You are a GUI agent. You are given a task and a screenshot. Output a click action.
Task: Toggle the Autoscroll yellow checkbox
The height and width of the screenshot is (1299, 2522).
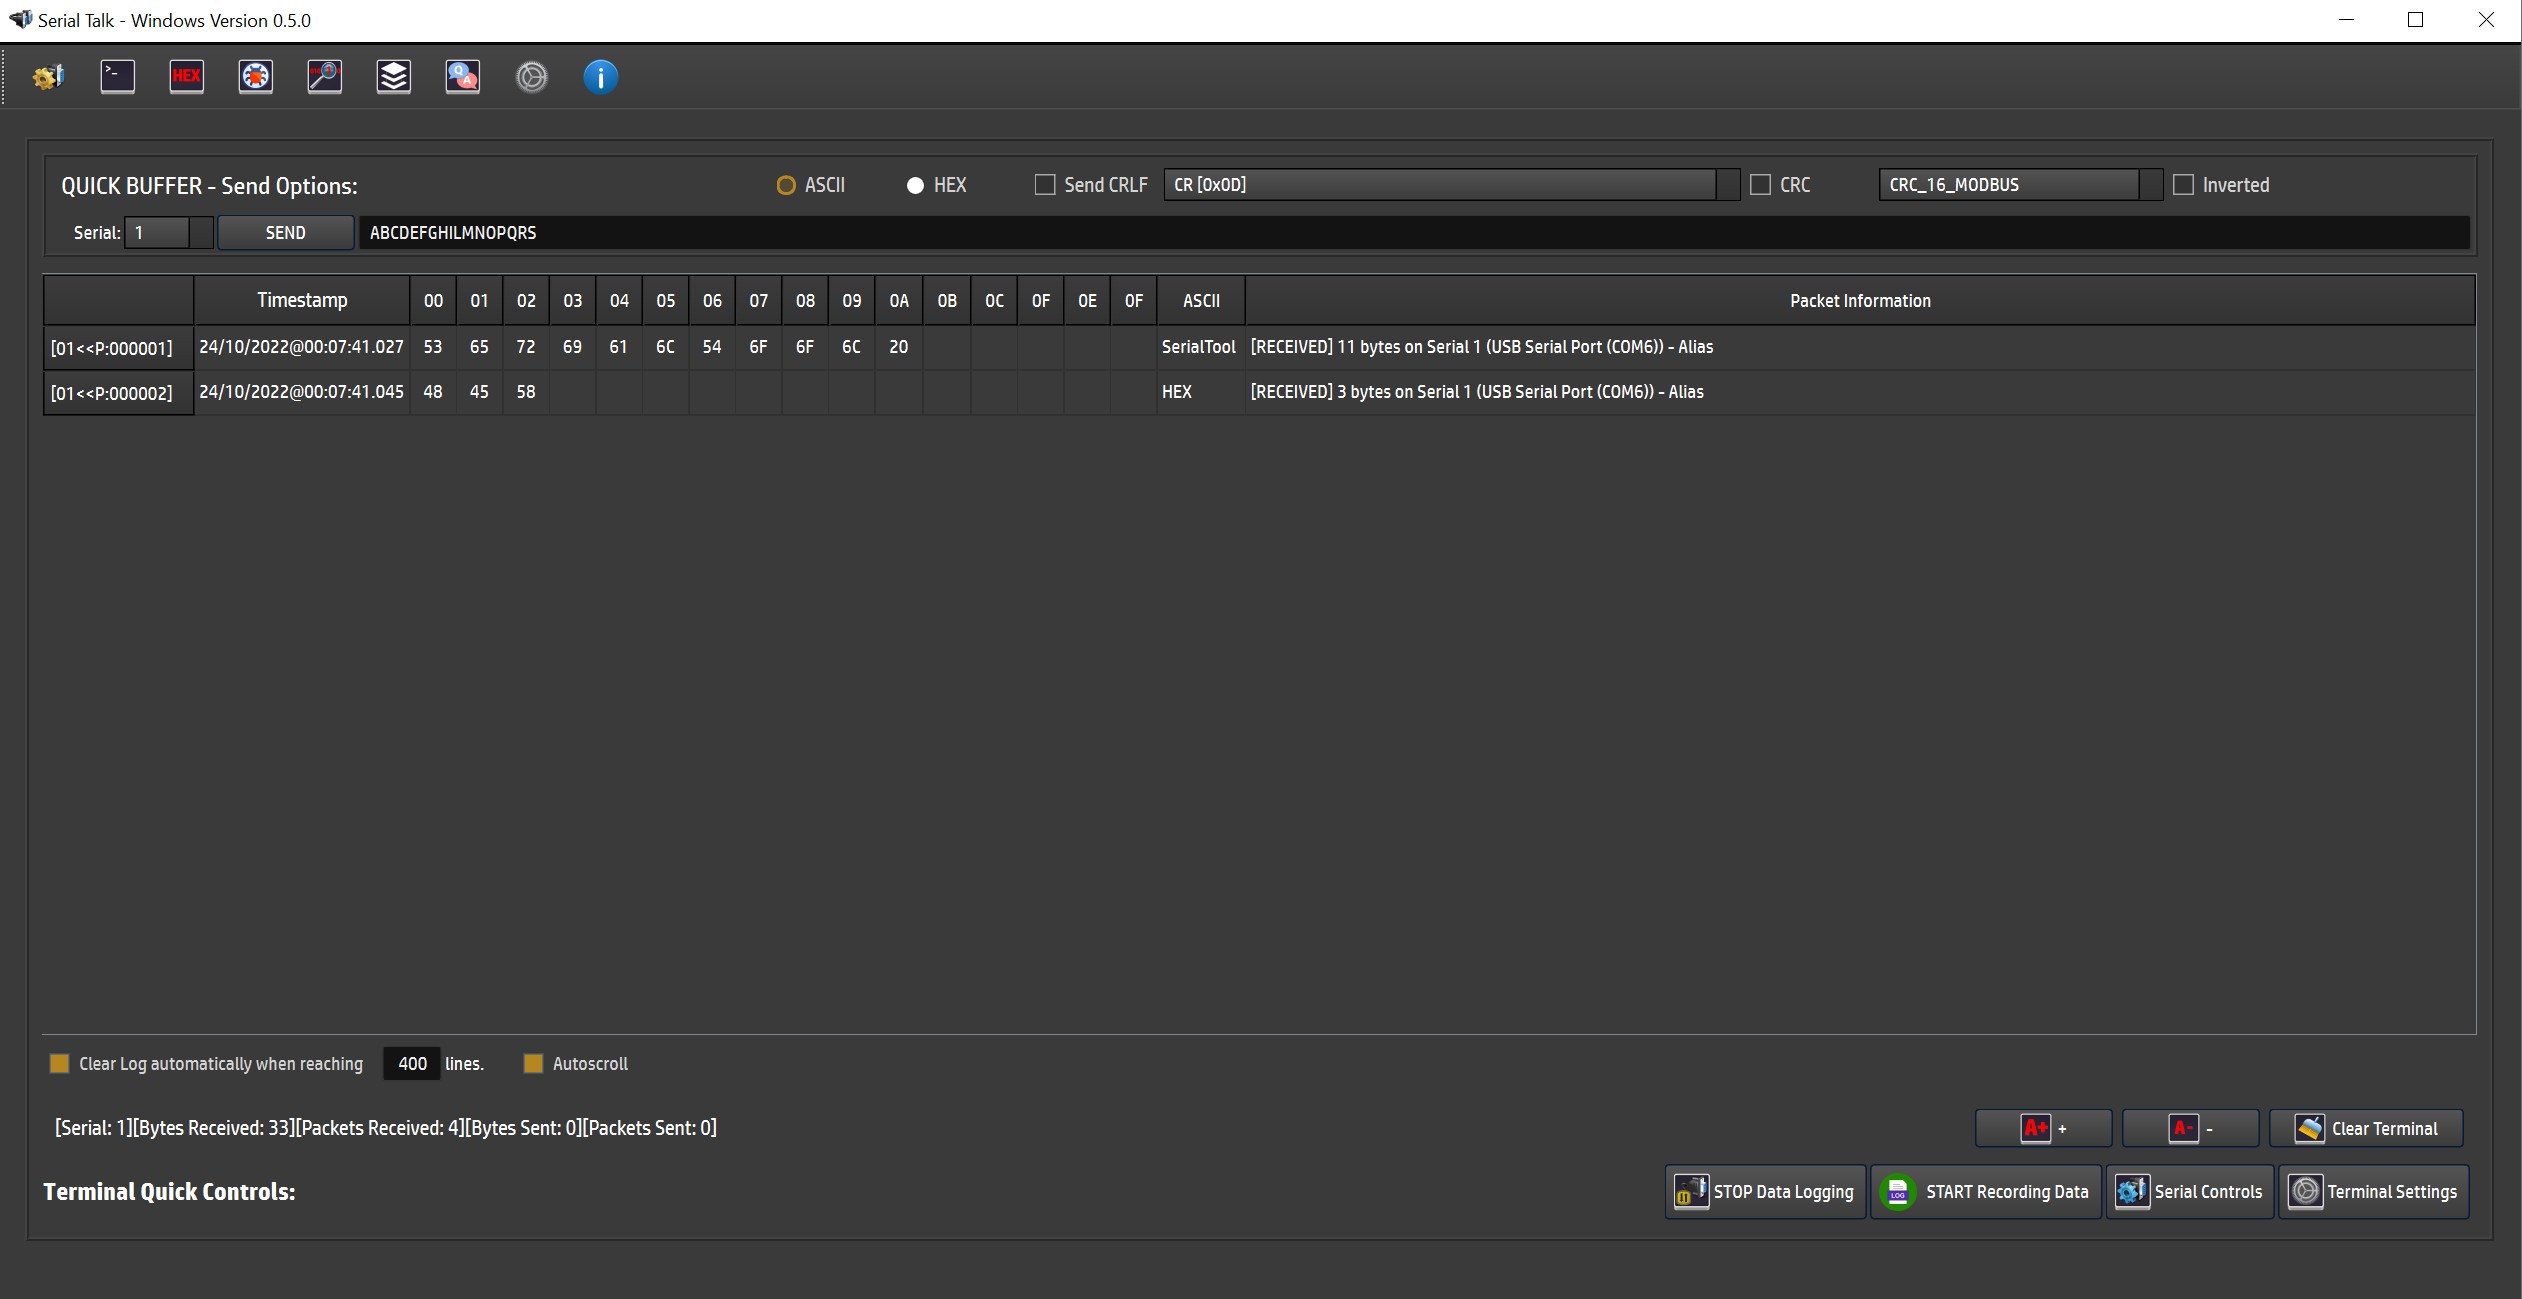pyautogui.click(x=533, y=1064)
